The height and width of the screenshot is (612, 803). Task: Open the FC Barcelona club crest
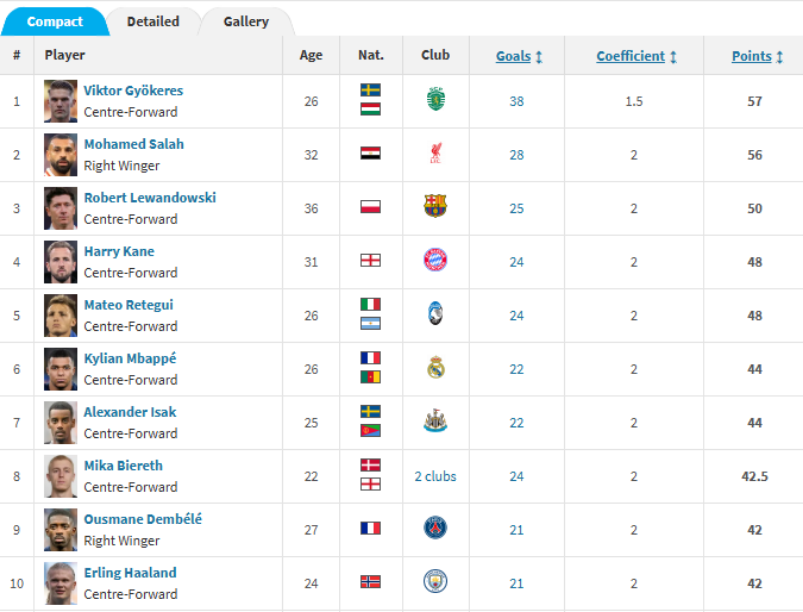pos(435,207)
